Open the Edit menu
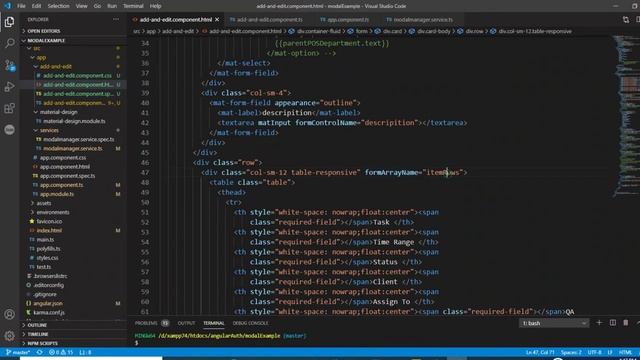The height and width of the screenshot is (360, 640). tap(36, 6)
